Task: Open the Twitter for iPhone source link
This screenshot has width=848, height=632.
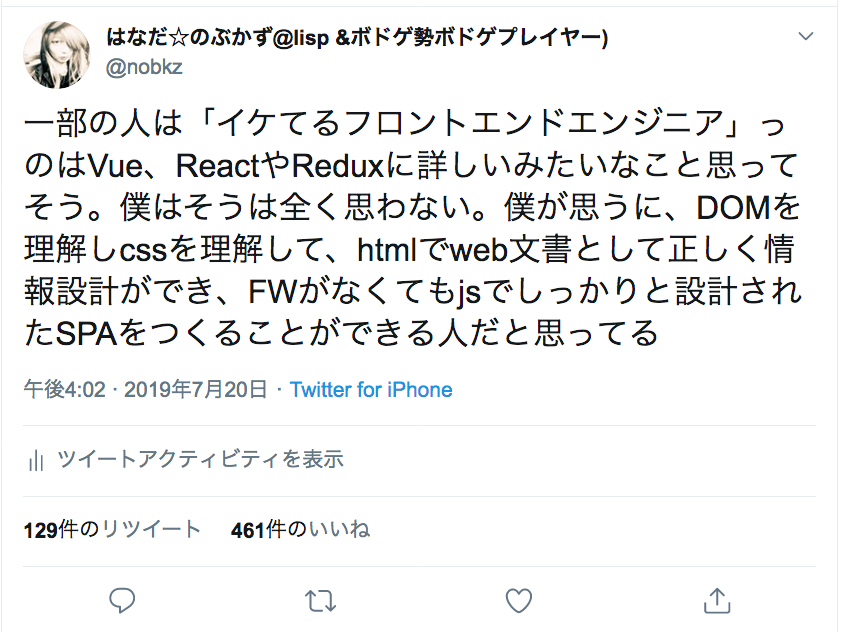Action: pyautogui.click(x=371, y=390)
